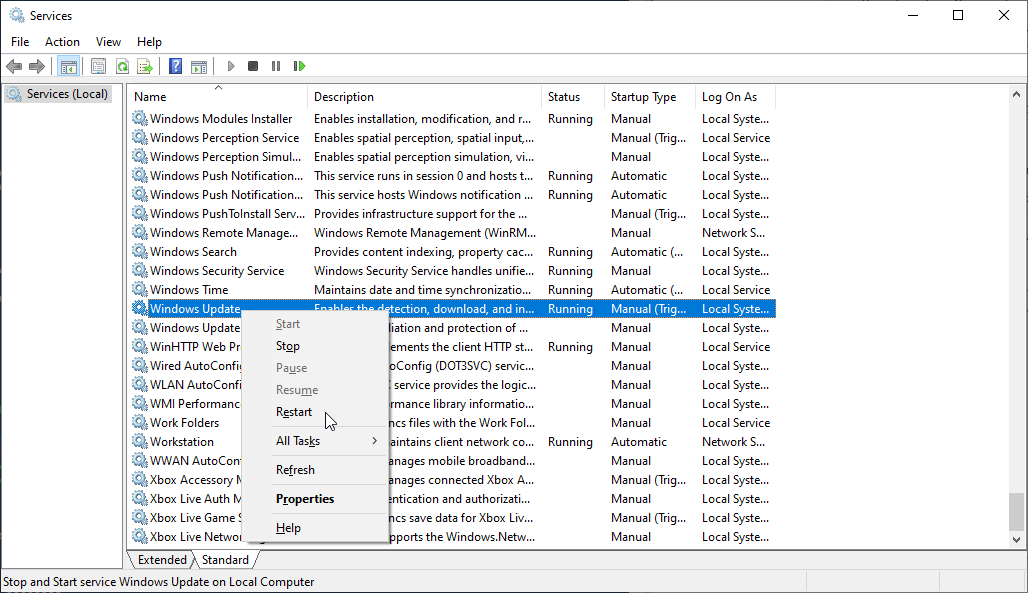Image resolution: width=1028 pixels, height=593 pixels.
Task: Open the blue Help question mark toolbar icon
Action: click(176, 66)
